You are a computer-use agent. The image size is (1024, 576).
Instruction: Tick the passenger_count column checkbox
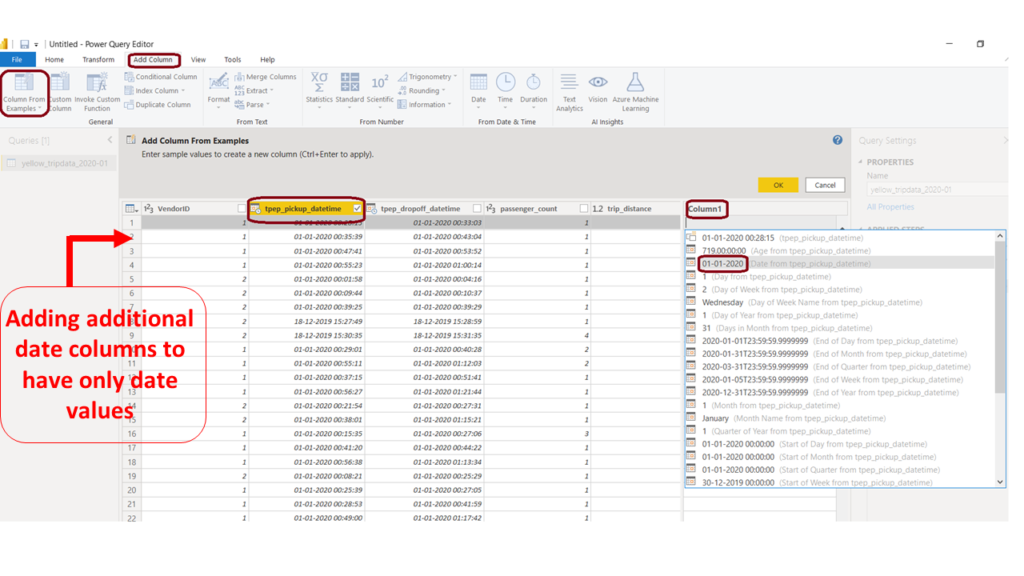pyautogui.click(x=584, y=209)
